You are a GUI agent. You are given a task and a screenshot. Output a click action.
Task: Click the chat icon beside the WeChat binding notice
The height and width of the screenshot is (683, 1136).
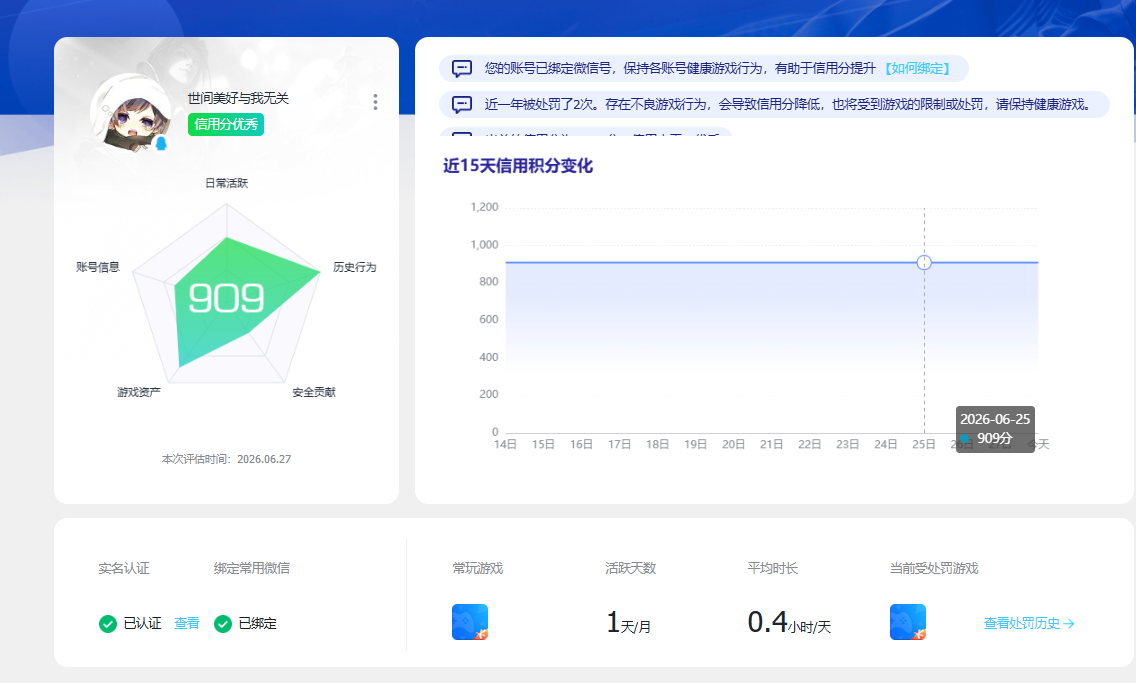462,68
